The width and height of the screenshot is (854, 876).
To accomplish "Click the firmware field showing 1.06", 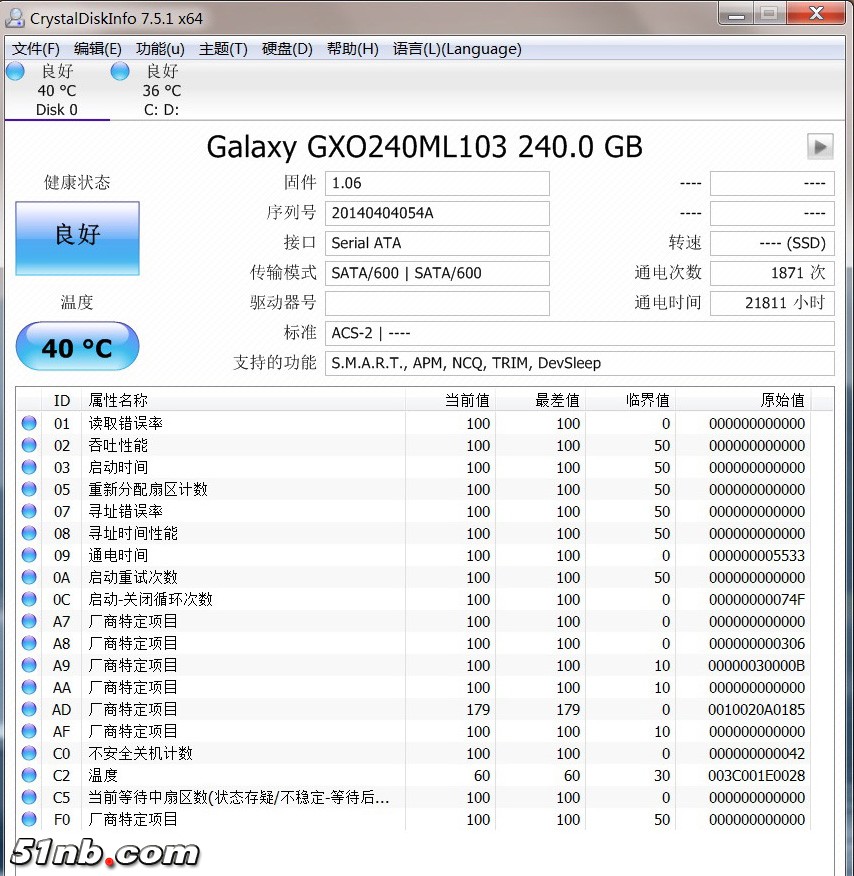I will tap(437, 183).
